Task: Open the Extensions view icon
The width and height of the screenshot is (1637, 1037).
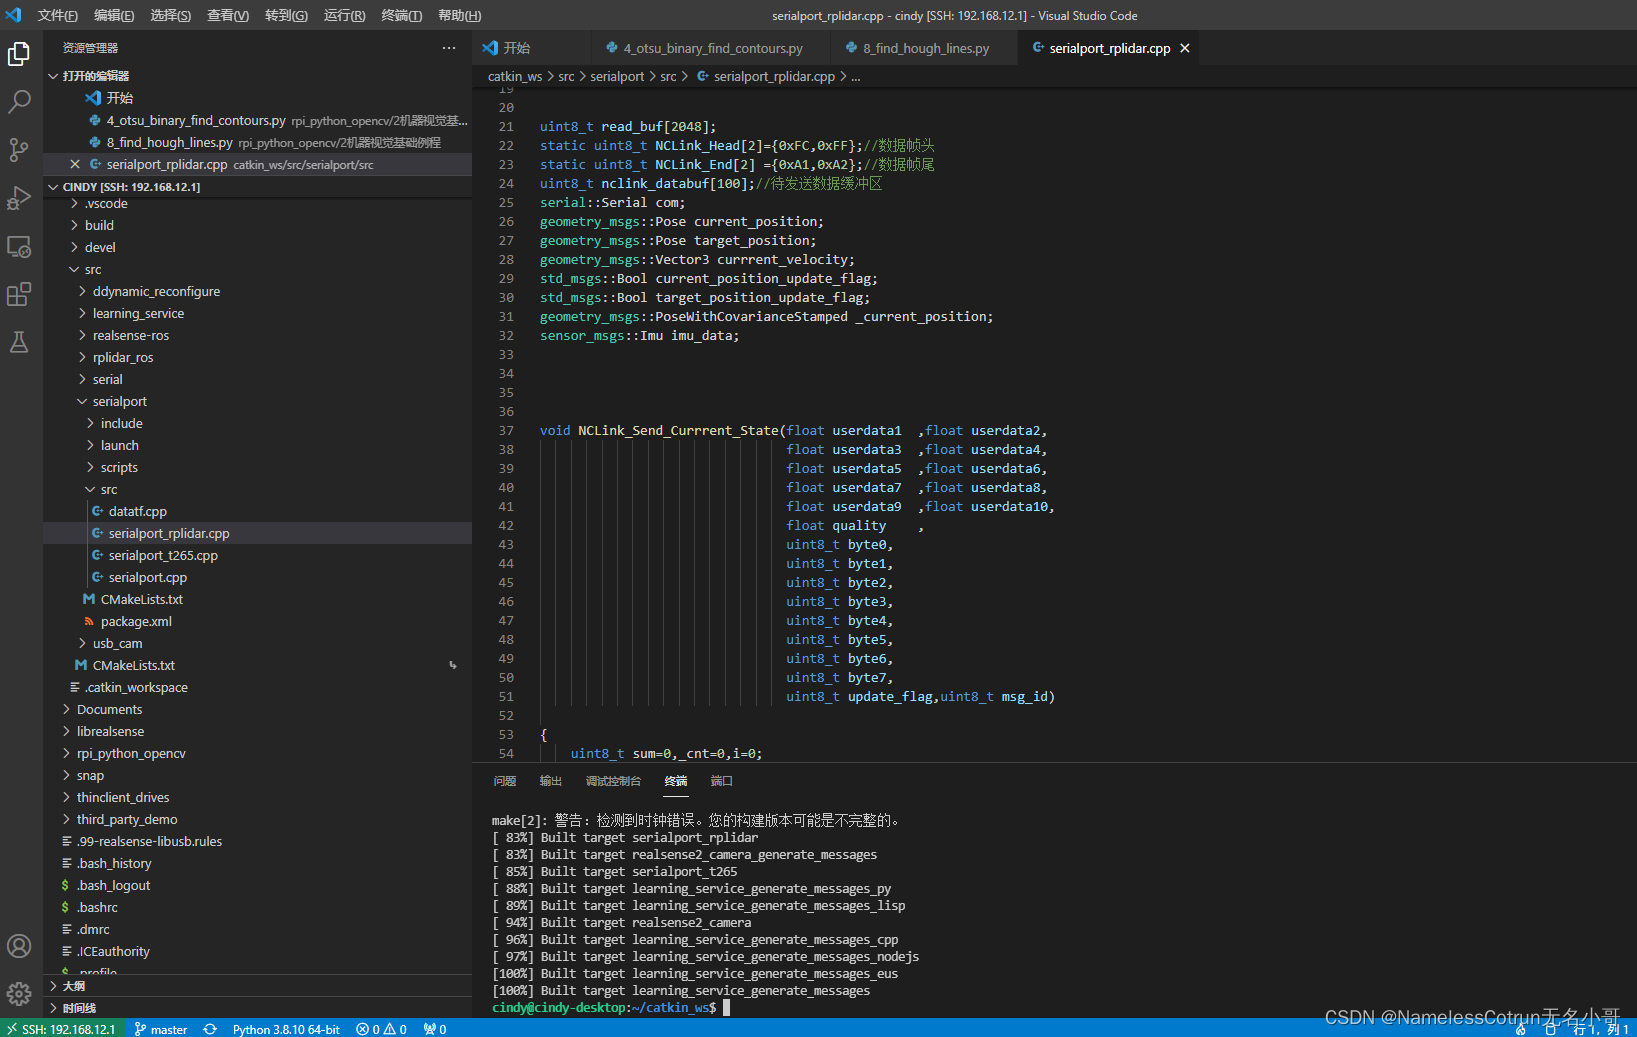Action: click(19, 294)
